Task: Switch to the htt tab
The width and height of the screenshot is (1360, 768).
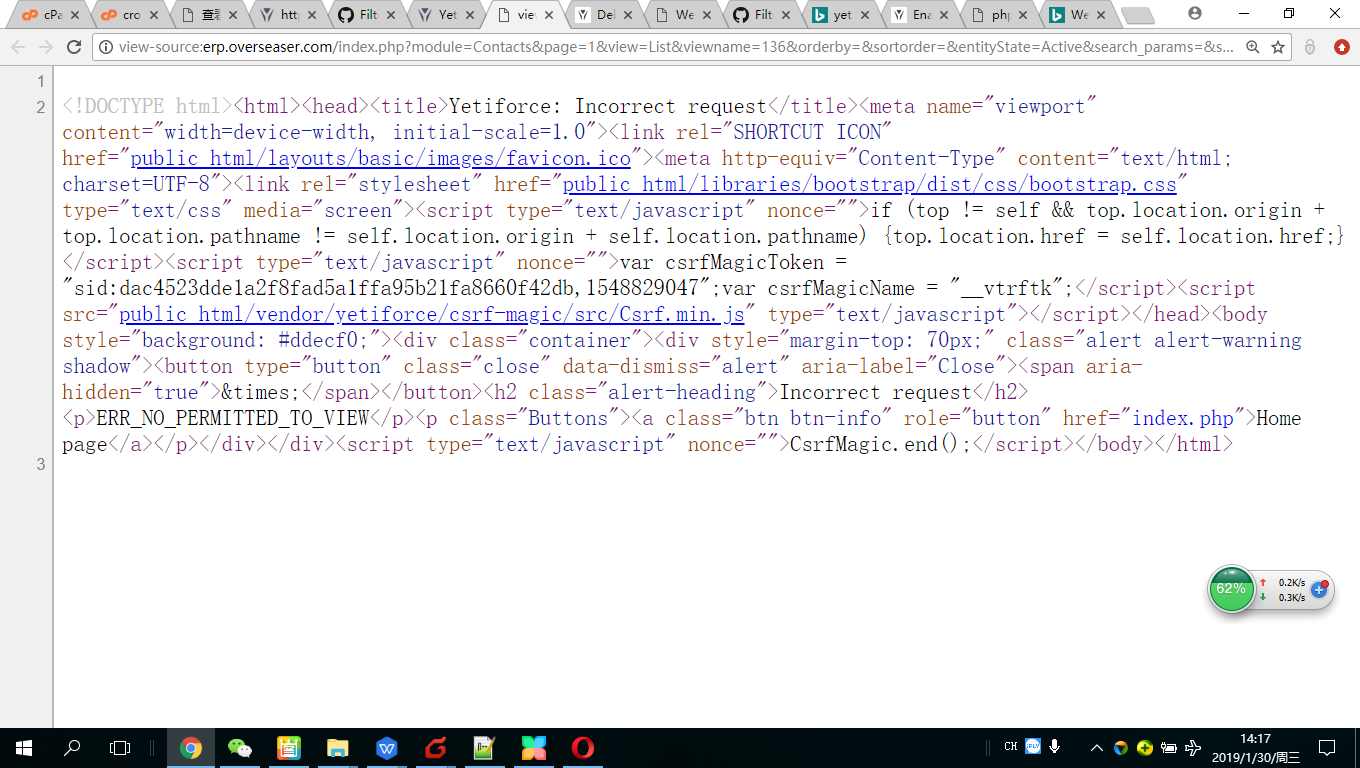Action: click(x=285, y=15)
